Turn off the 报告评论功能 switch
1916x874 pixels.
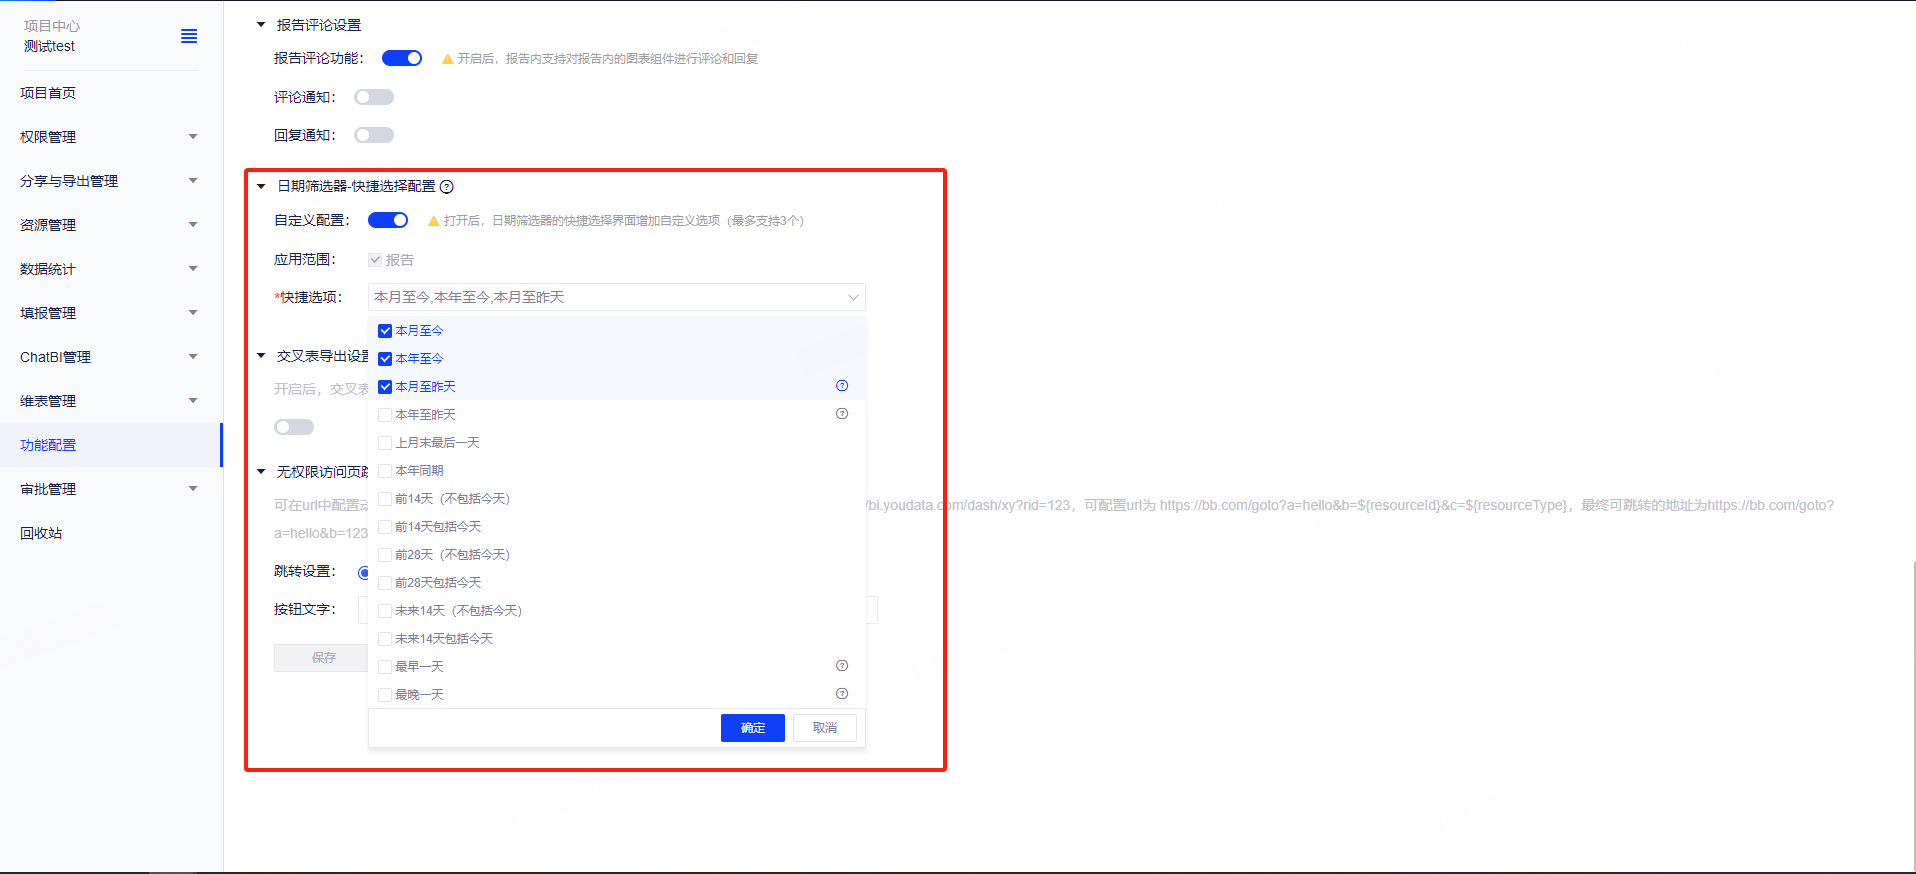click(402, 58)
